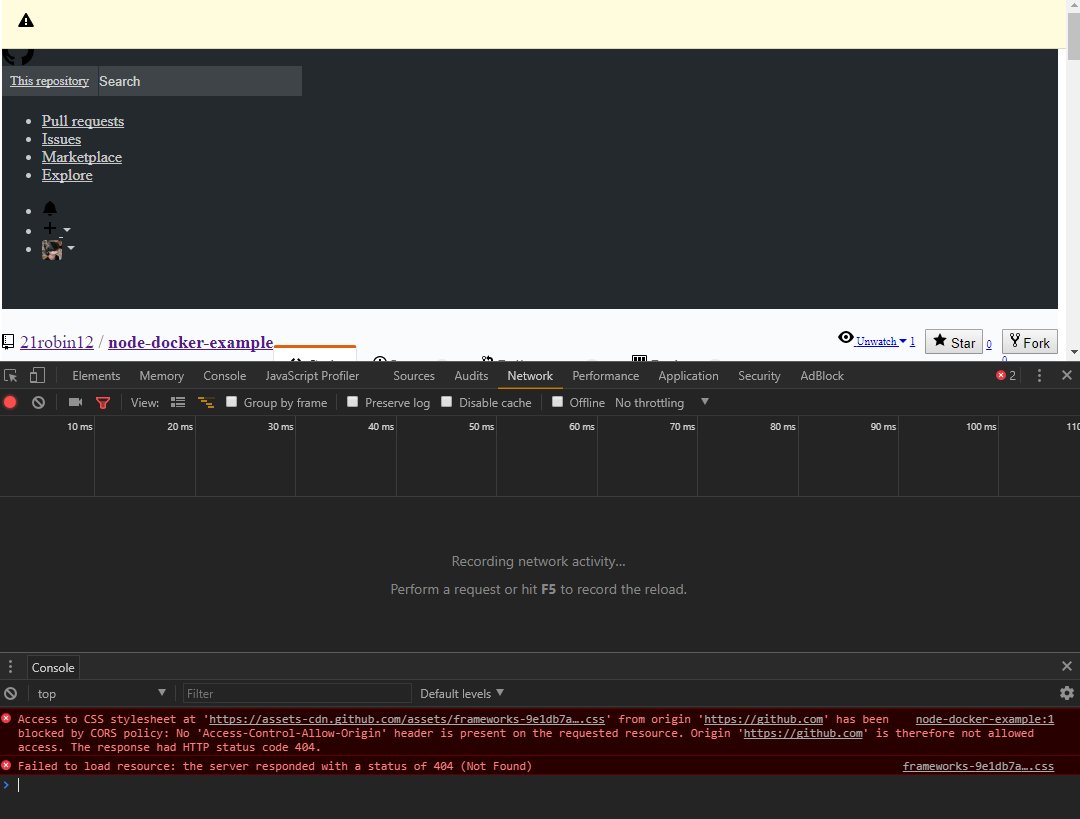Click the capture screenshots camera icon

click(75, 402)
